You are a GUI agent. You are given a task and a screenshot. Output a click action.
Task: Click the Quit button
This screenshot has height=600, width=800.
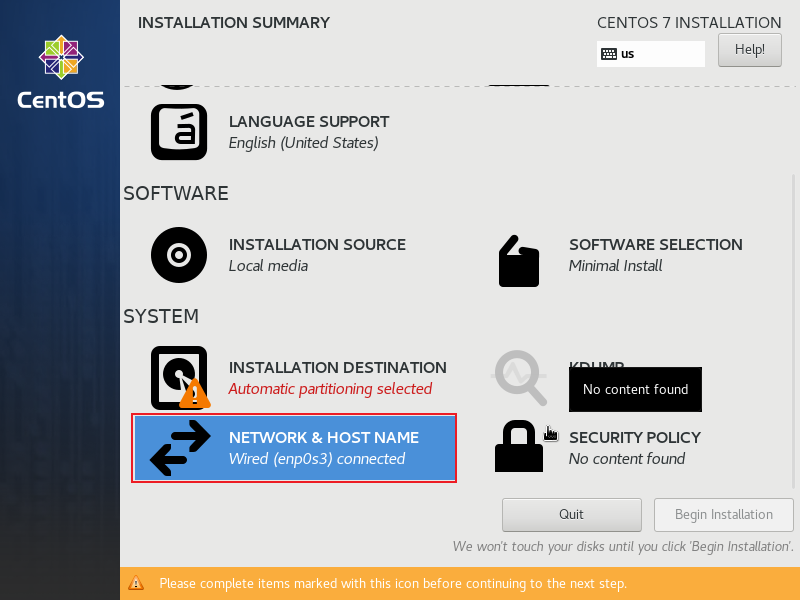[x=571, y=514]
